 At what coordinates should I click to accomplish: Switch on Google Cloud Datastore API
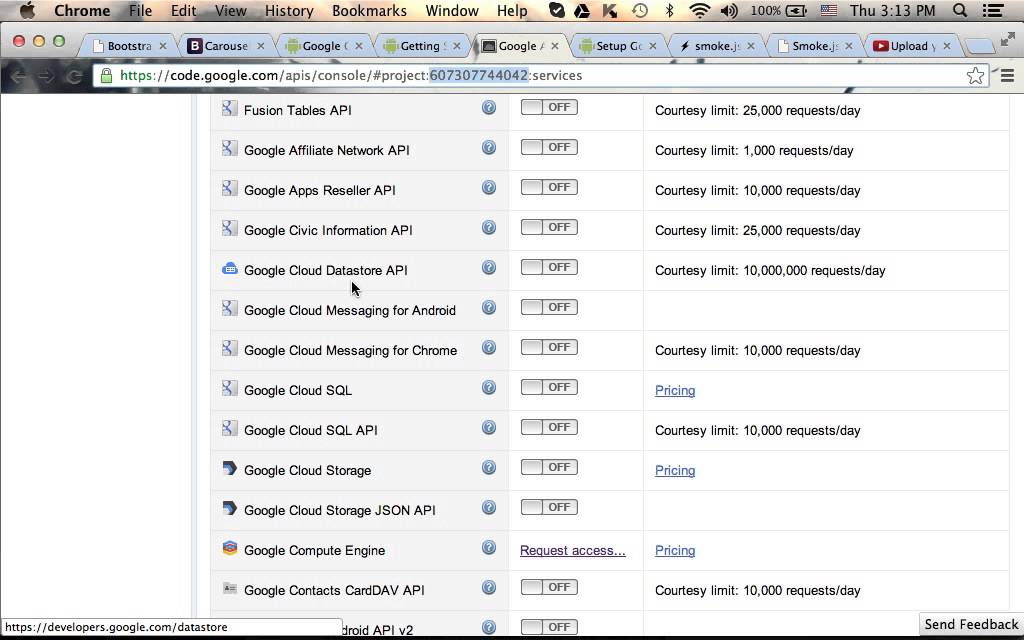coord(549,267)
